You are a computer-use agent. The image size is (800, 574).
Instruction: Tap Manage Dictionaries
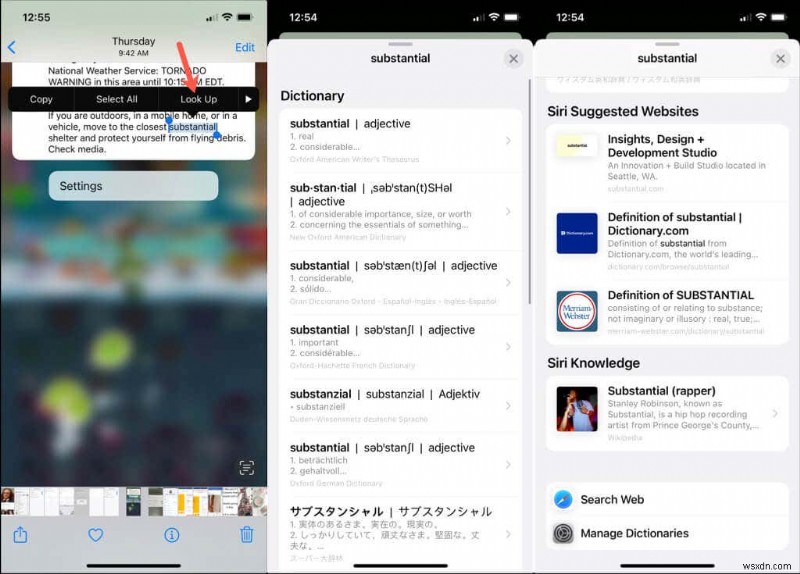(x=667, y=533)
